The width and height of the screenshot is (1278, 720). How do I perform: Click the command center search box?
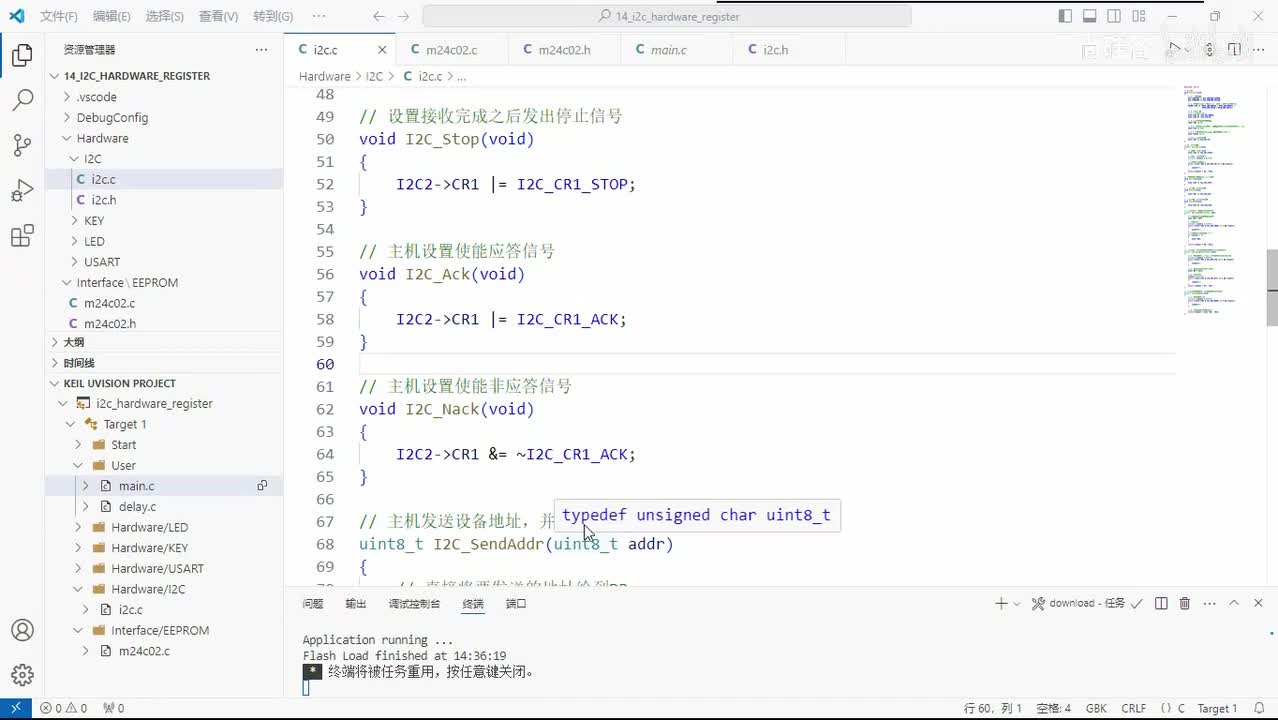click(667, 16)
